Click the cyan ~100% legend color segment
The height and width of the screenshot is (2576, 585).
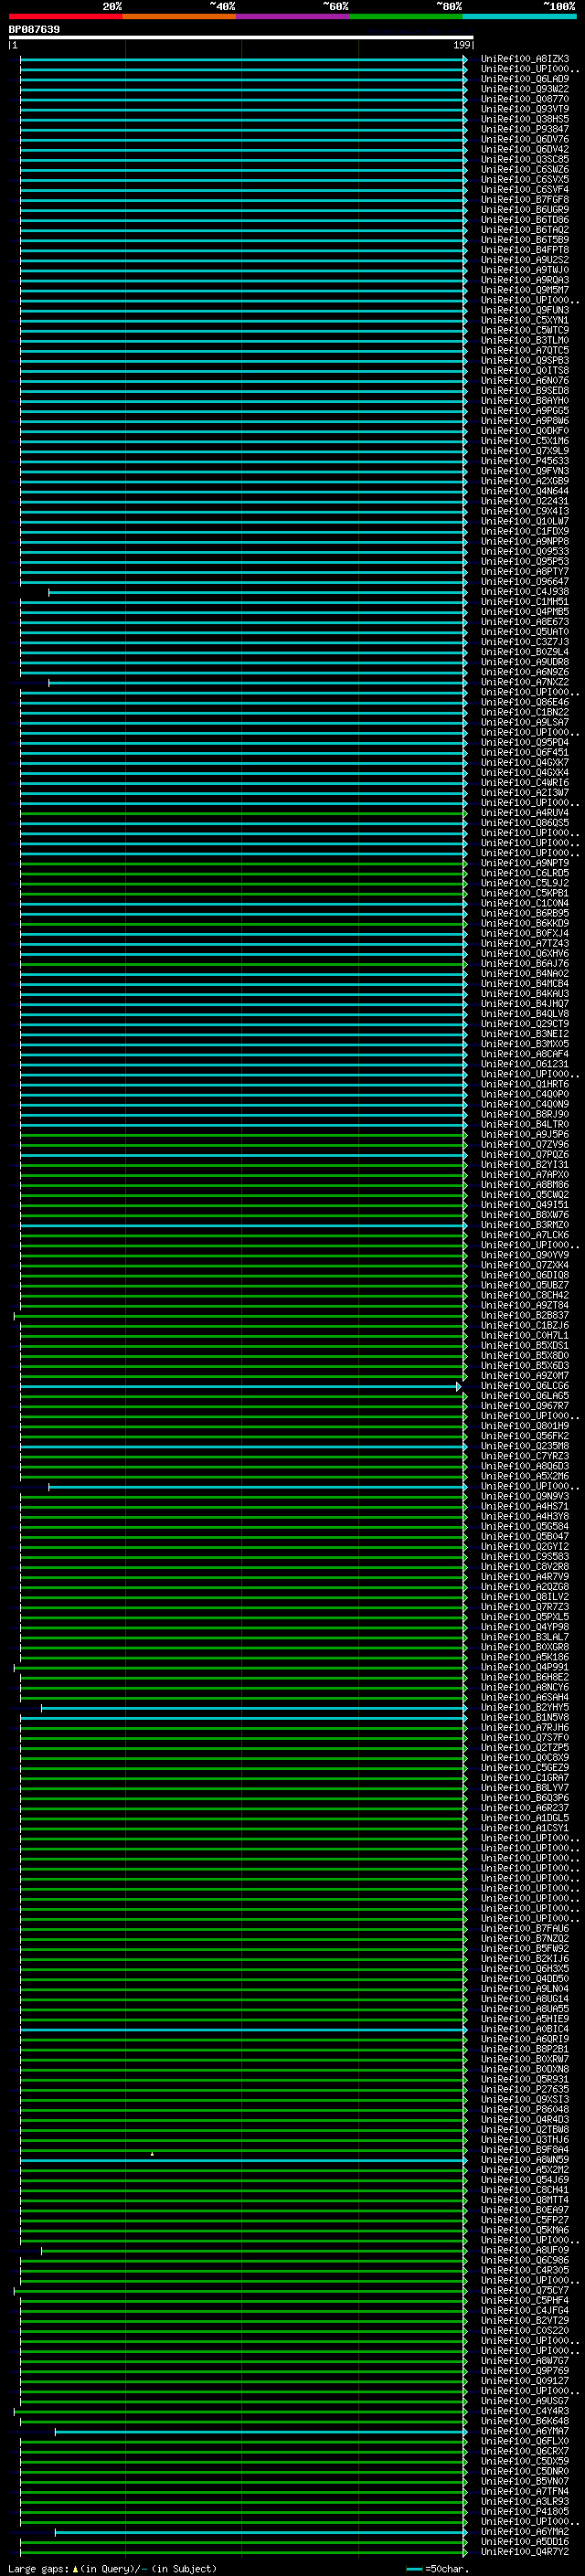point(519,16)
